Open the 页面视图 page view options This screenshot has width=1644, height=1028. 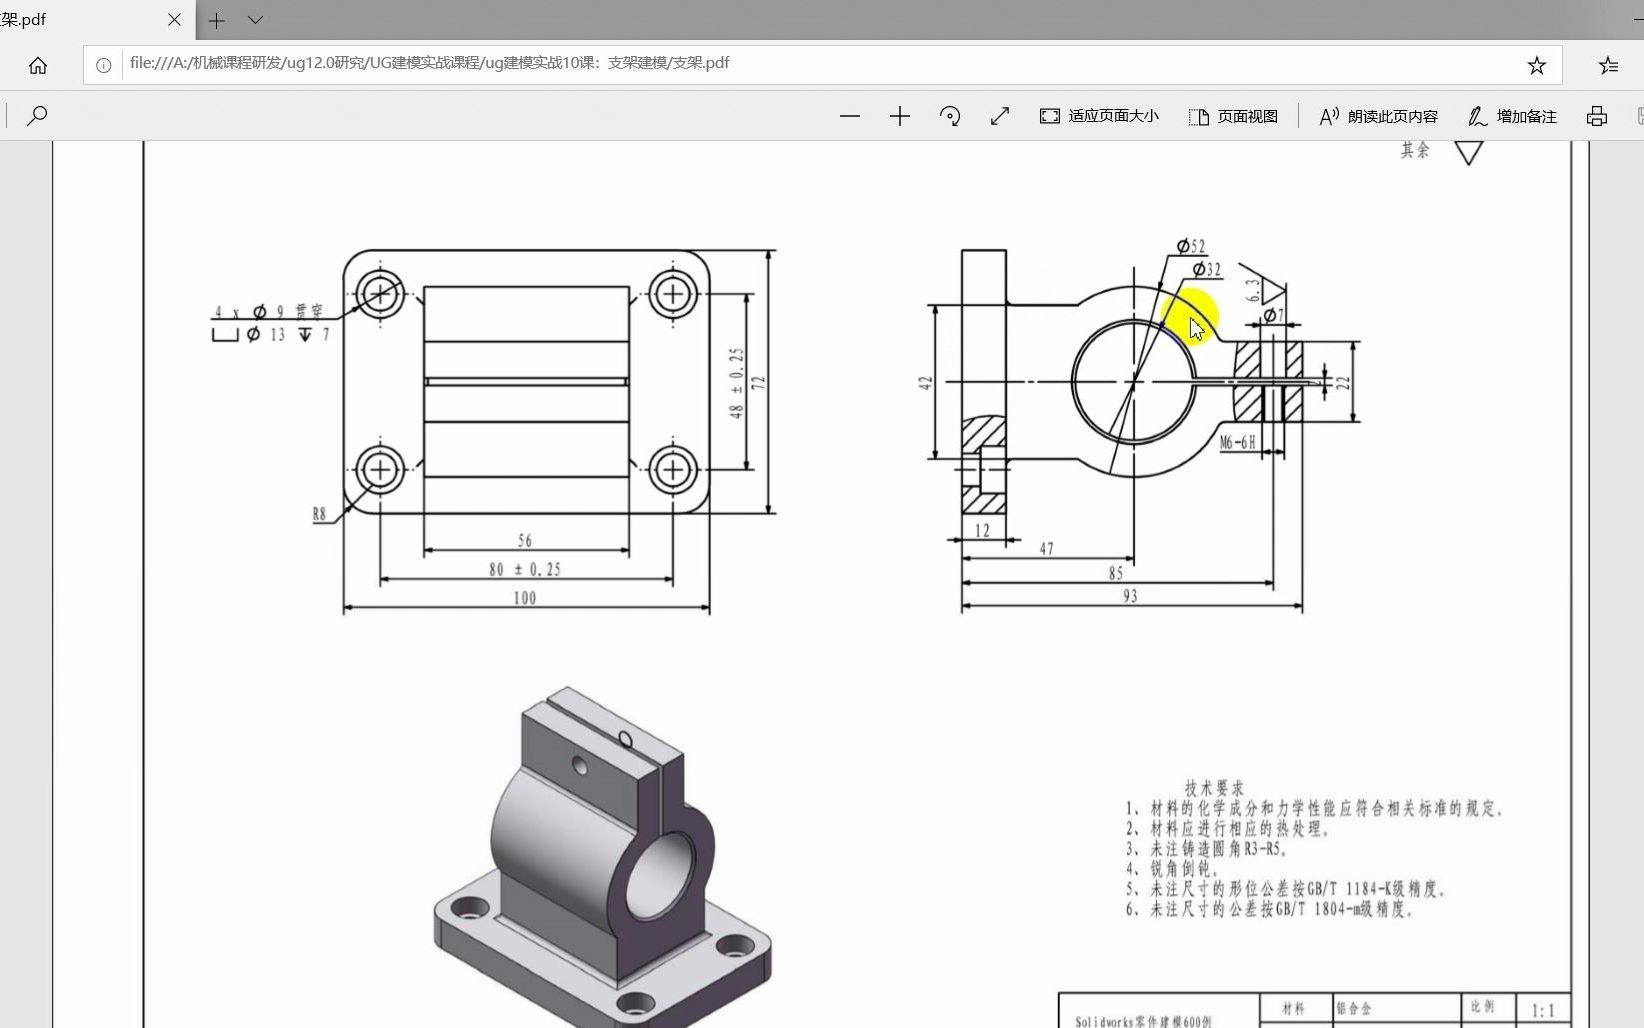click(1233, 116)
